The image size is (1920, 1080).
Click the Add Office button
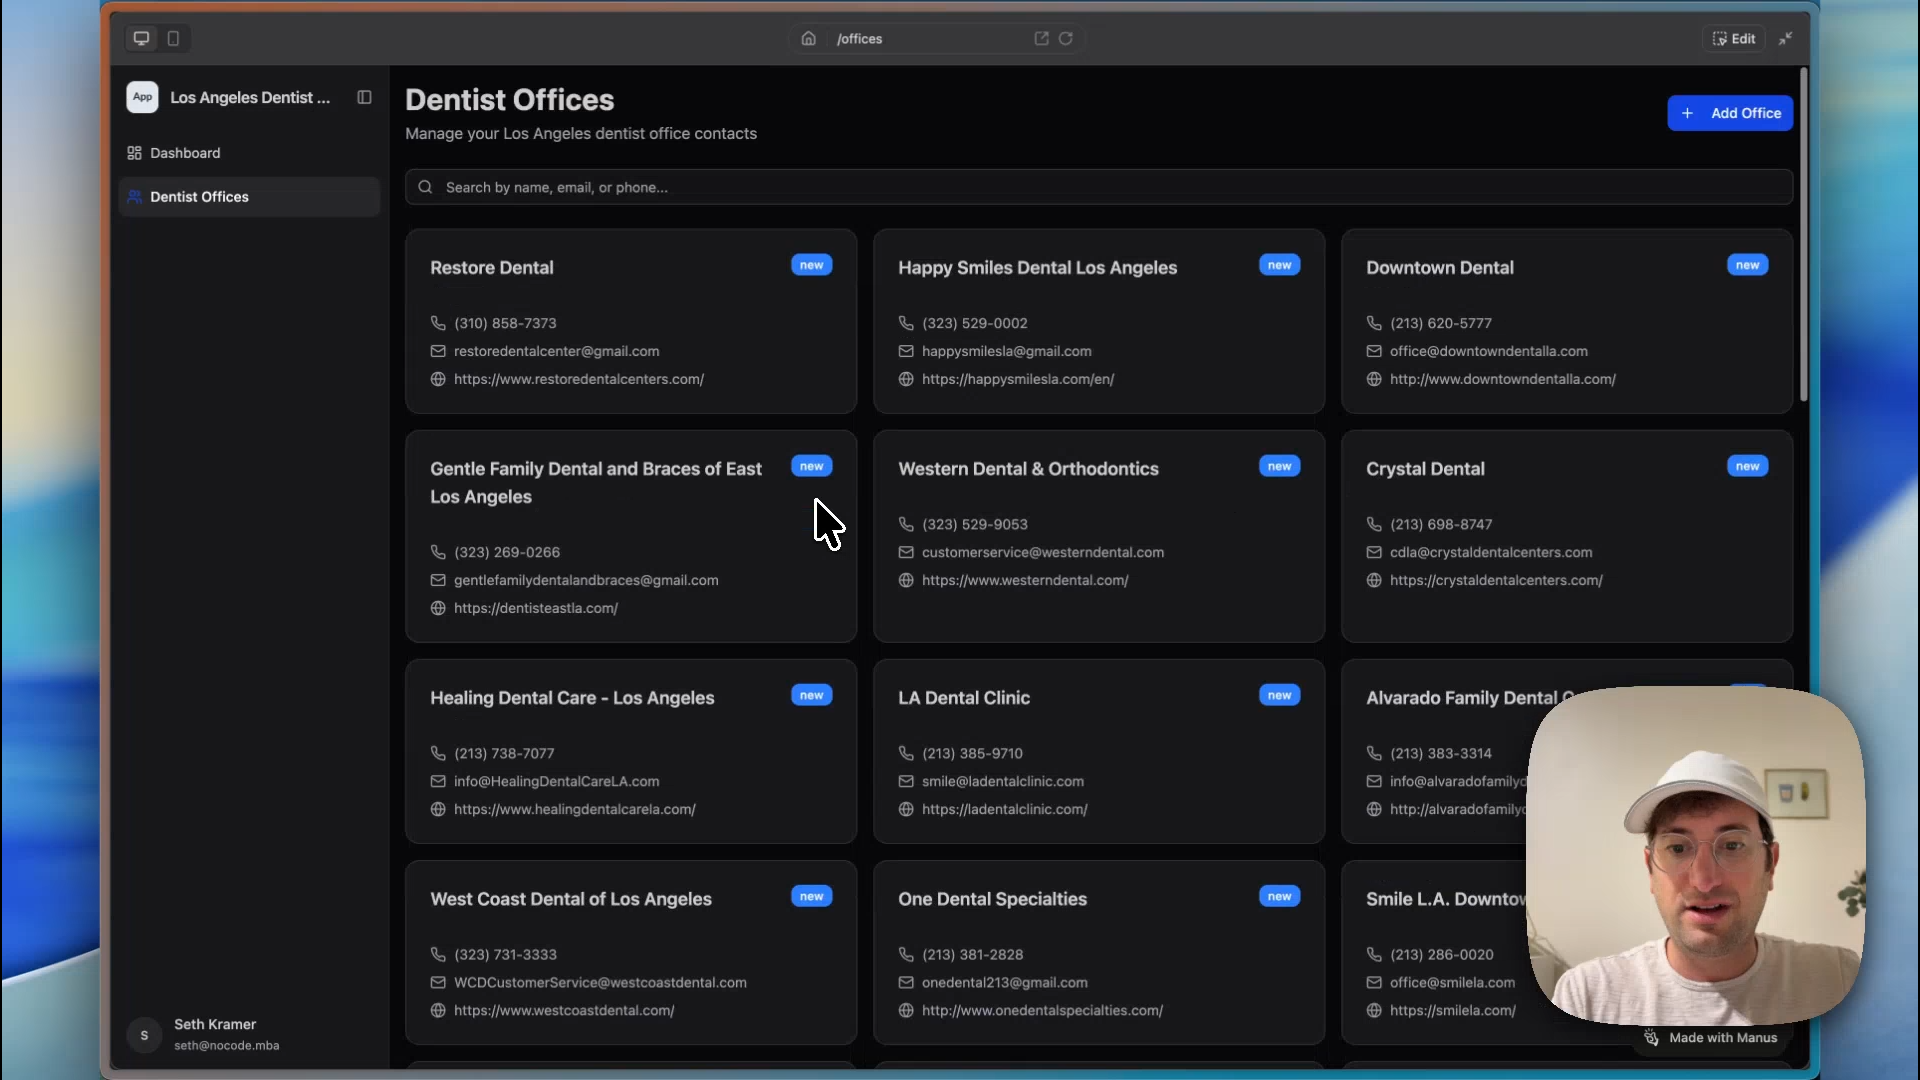click(1729, 113)
